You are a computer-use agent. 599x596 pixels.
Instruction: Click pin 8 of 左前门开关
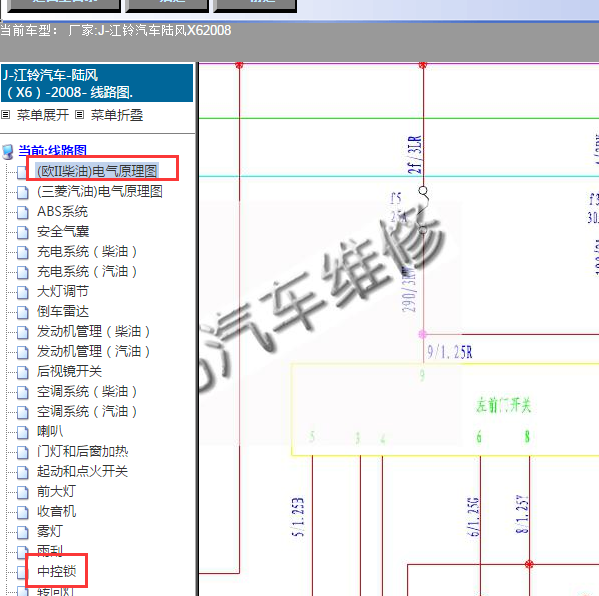(527, 436)
